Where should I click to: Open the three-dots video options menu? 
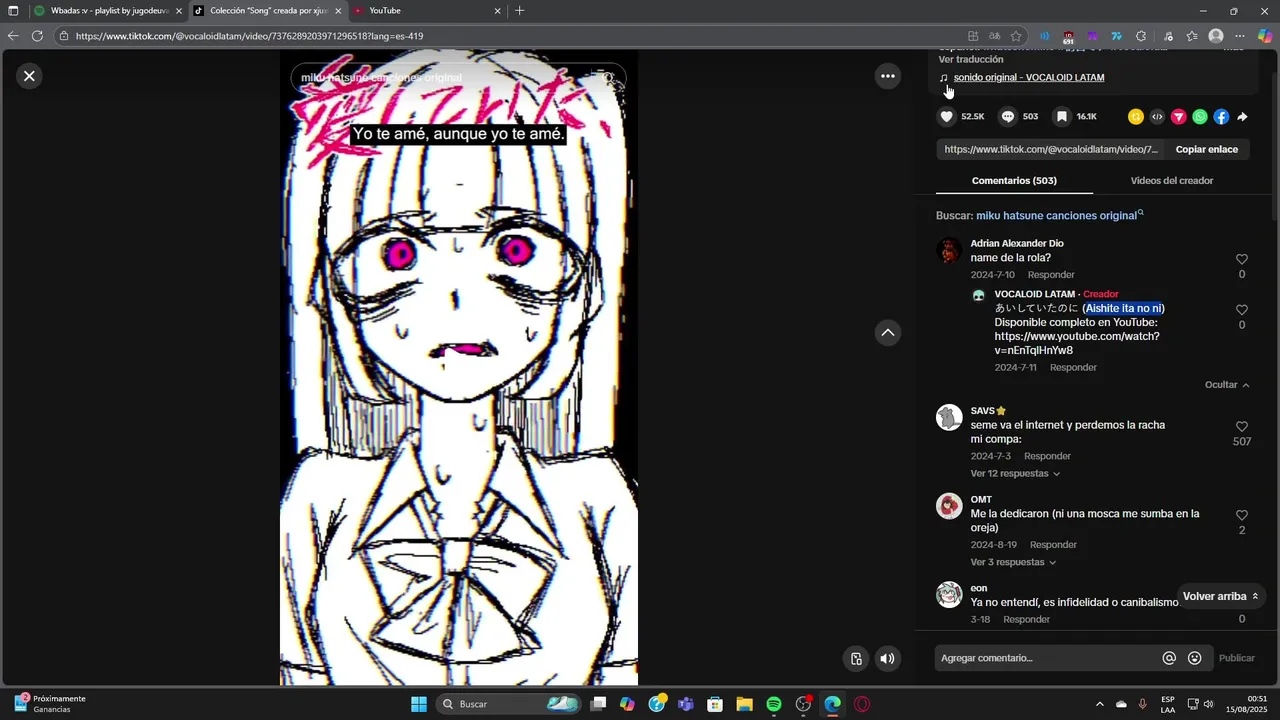click(887, 76)
